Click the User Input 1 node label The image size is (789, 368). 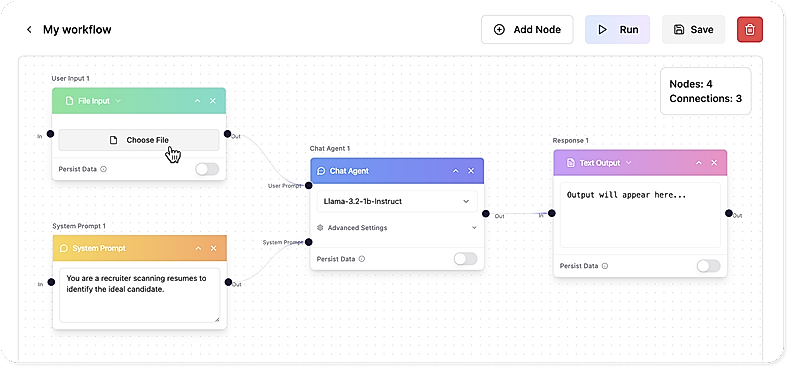70,79
